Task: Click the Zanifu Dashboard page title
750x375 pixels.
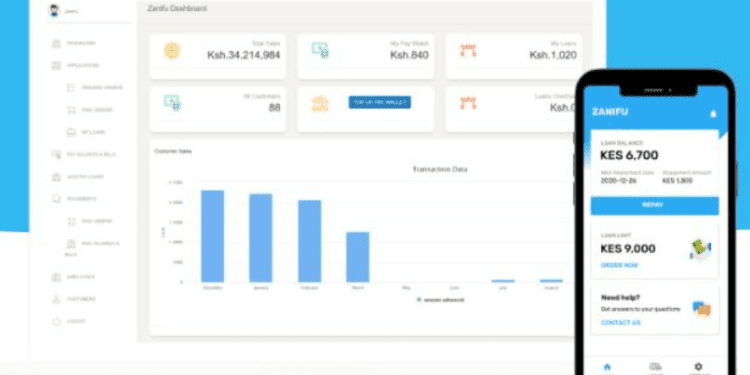Action: pyautogui.click(x=177, y=9)
